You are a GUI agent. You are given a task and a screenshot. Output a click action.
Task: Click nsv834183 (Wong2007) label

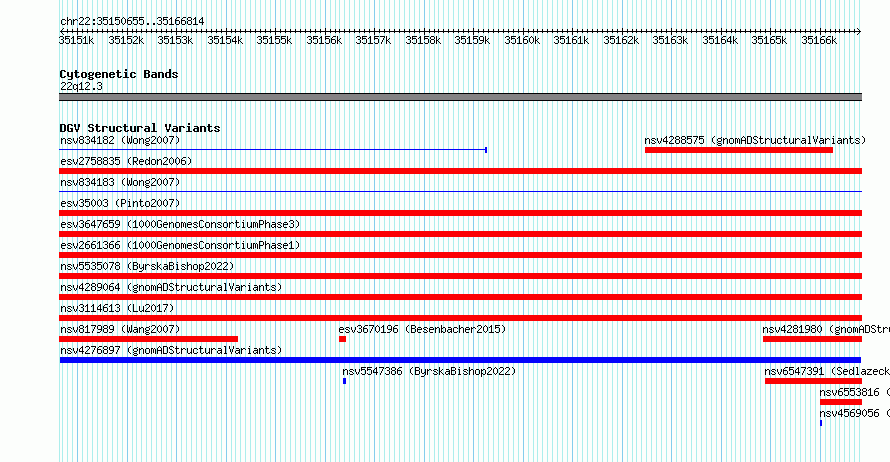click(120, 182)
